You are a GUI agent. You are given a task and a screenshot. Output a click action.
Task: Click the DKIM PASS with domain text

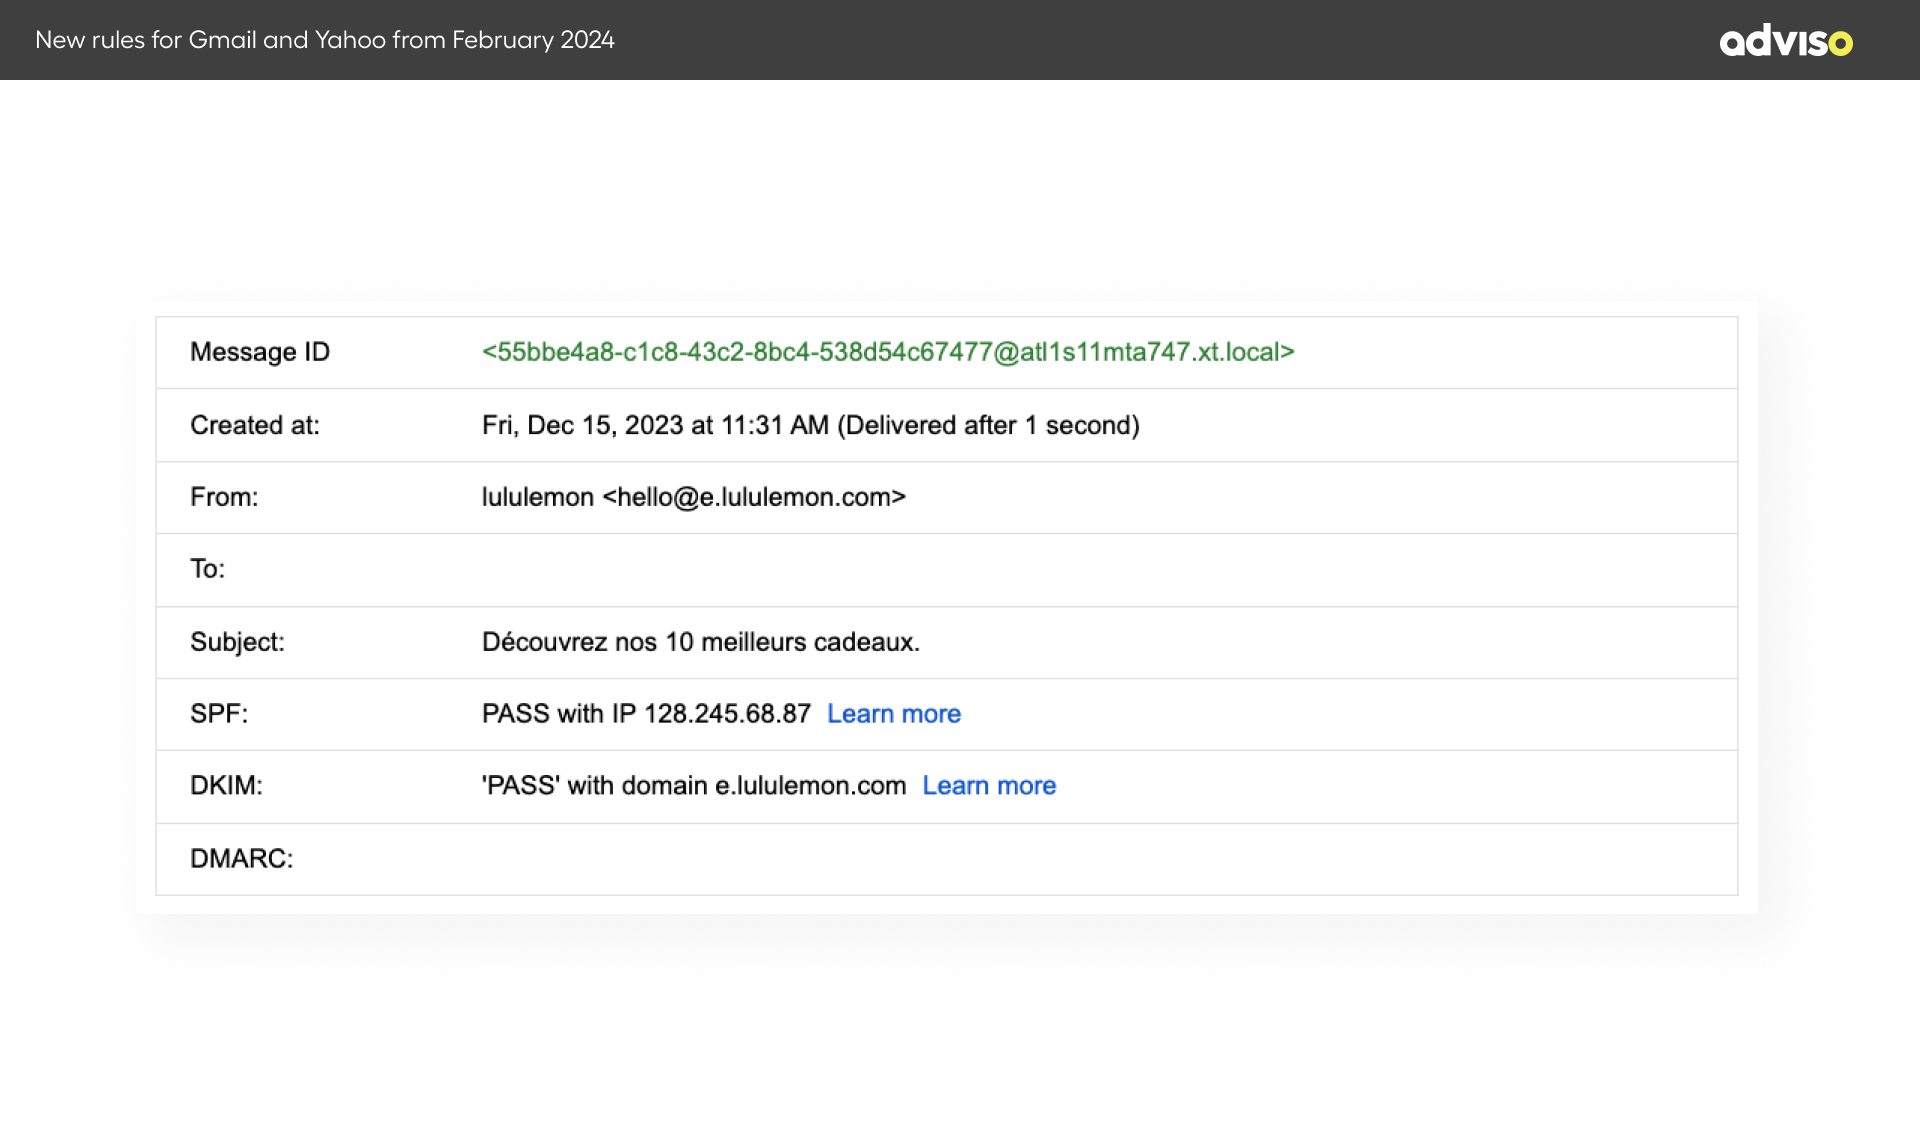[x=693, y=786]
